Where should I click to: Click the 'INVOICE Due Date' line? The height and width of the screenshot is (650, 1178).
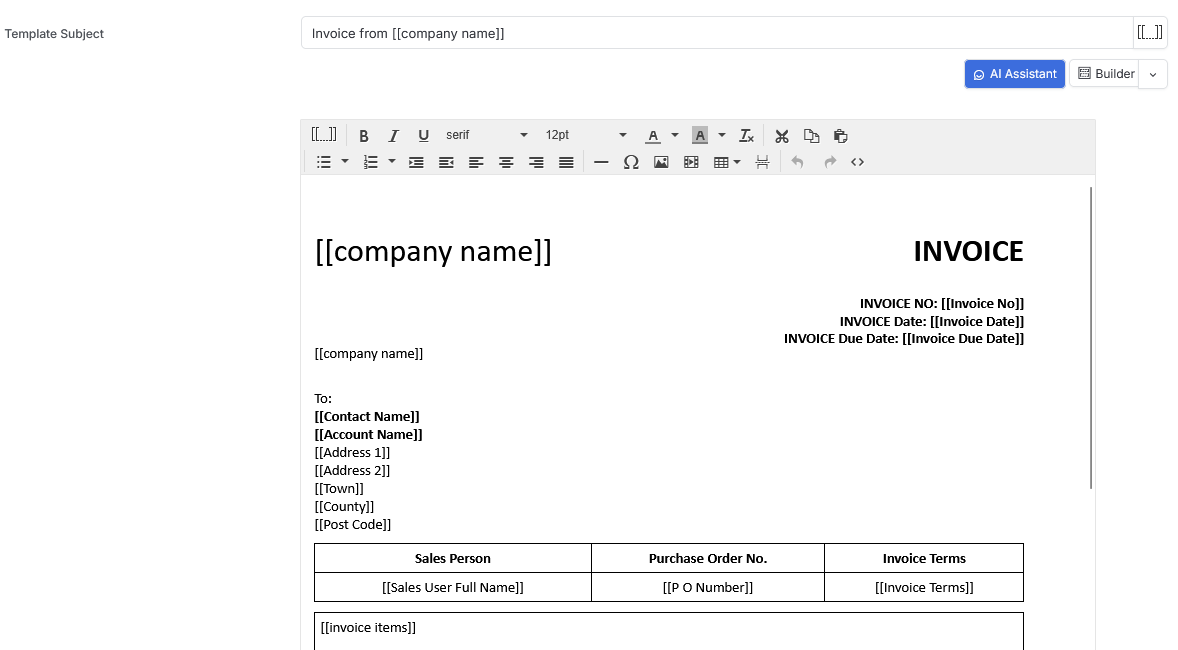pyautogui.click(x=904, y=339)
